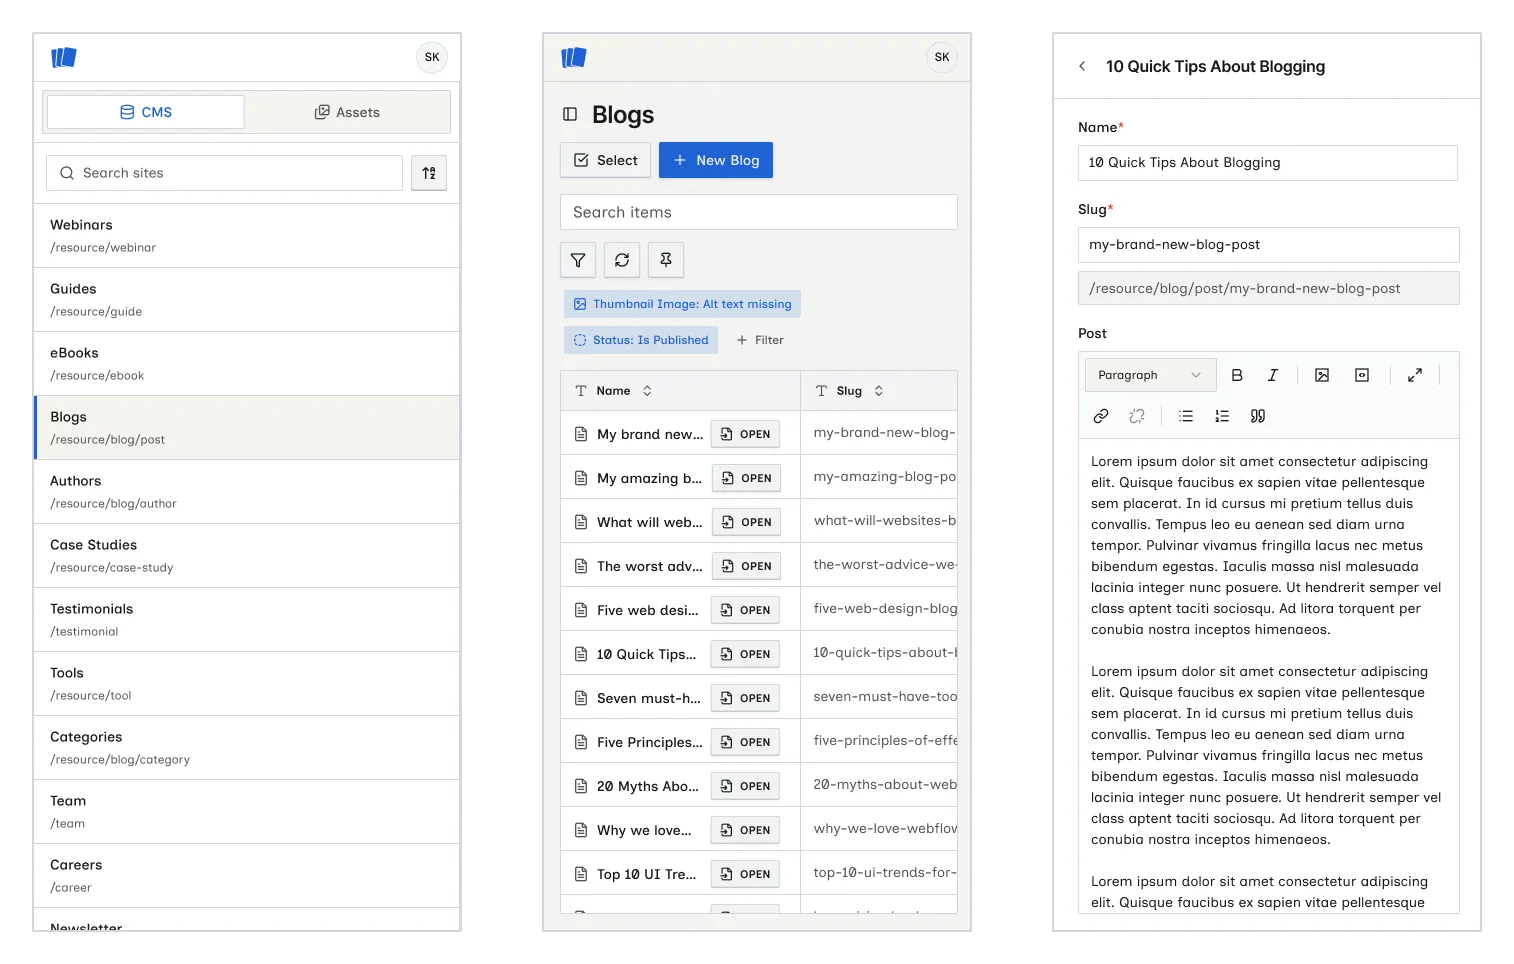The width and height of the screenshot is (1514, 964).
Task: Expand the Post editor to fullscreen
Action: tap(1415, 375)
